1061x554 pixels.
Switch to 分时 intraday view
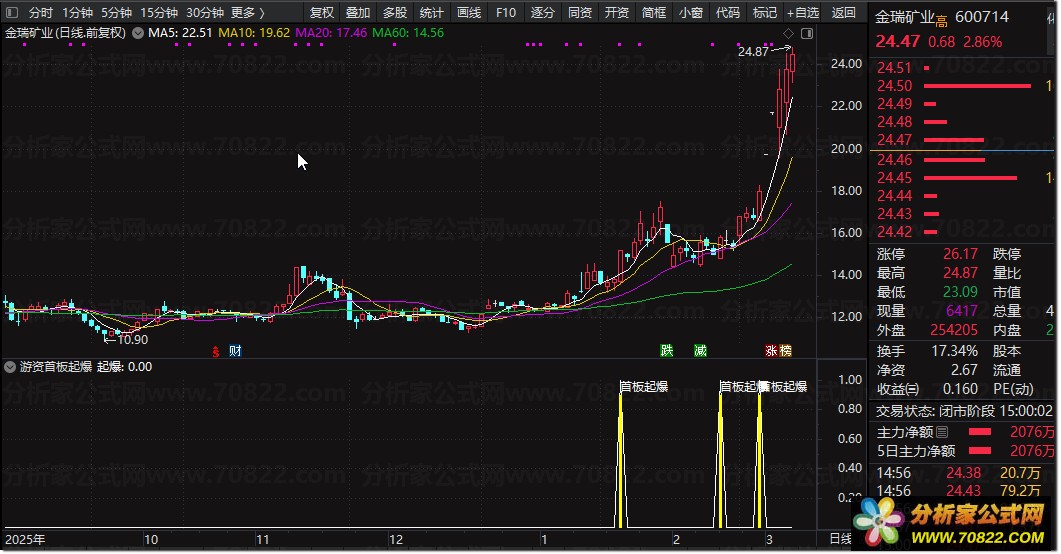click(41, 13)
